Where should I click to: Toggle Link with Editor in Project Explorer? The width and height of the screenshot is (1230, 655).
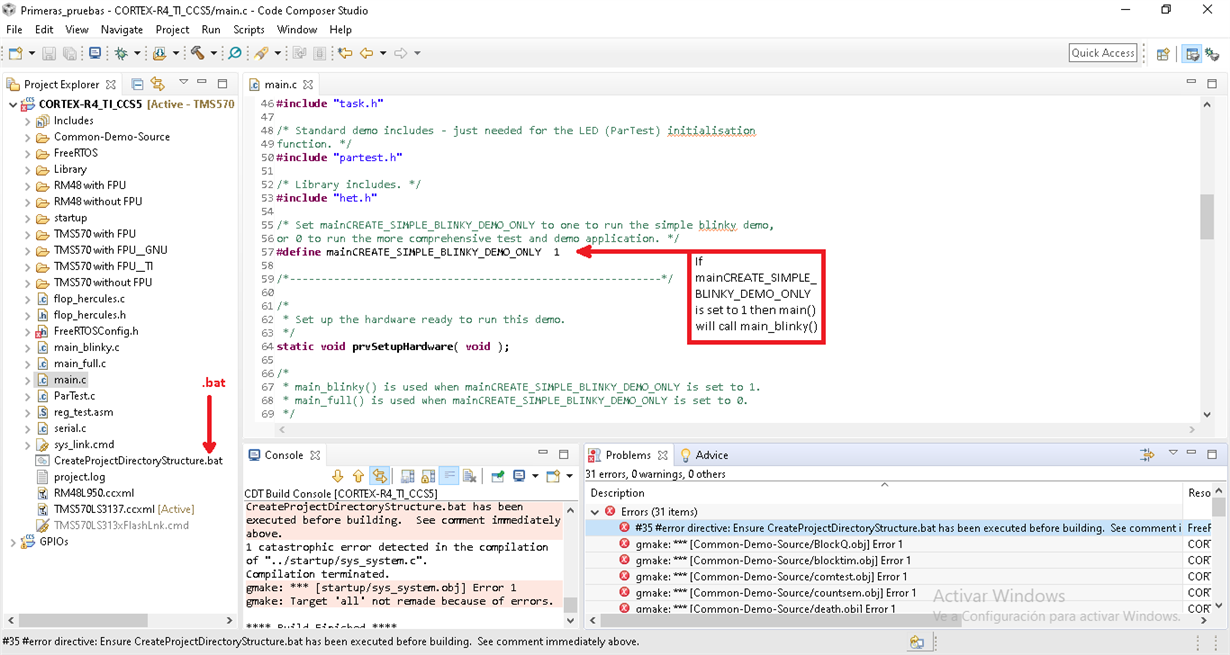157,84
